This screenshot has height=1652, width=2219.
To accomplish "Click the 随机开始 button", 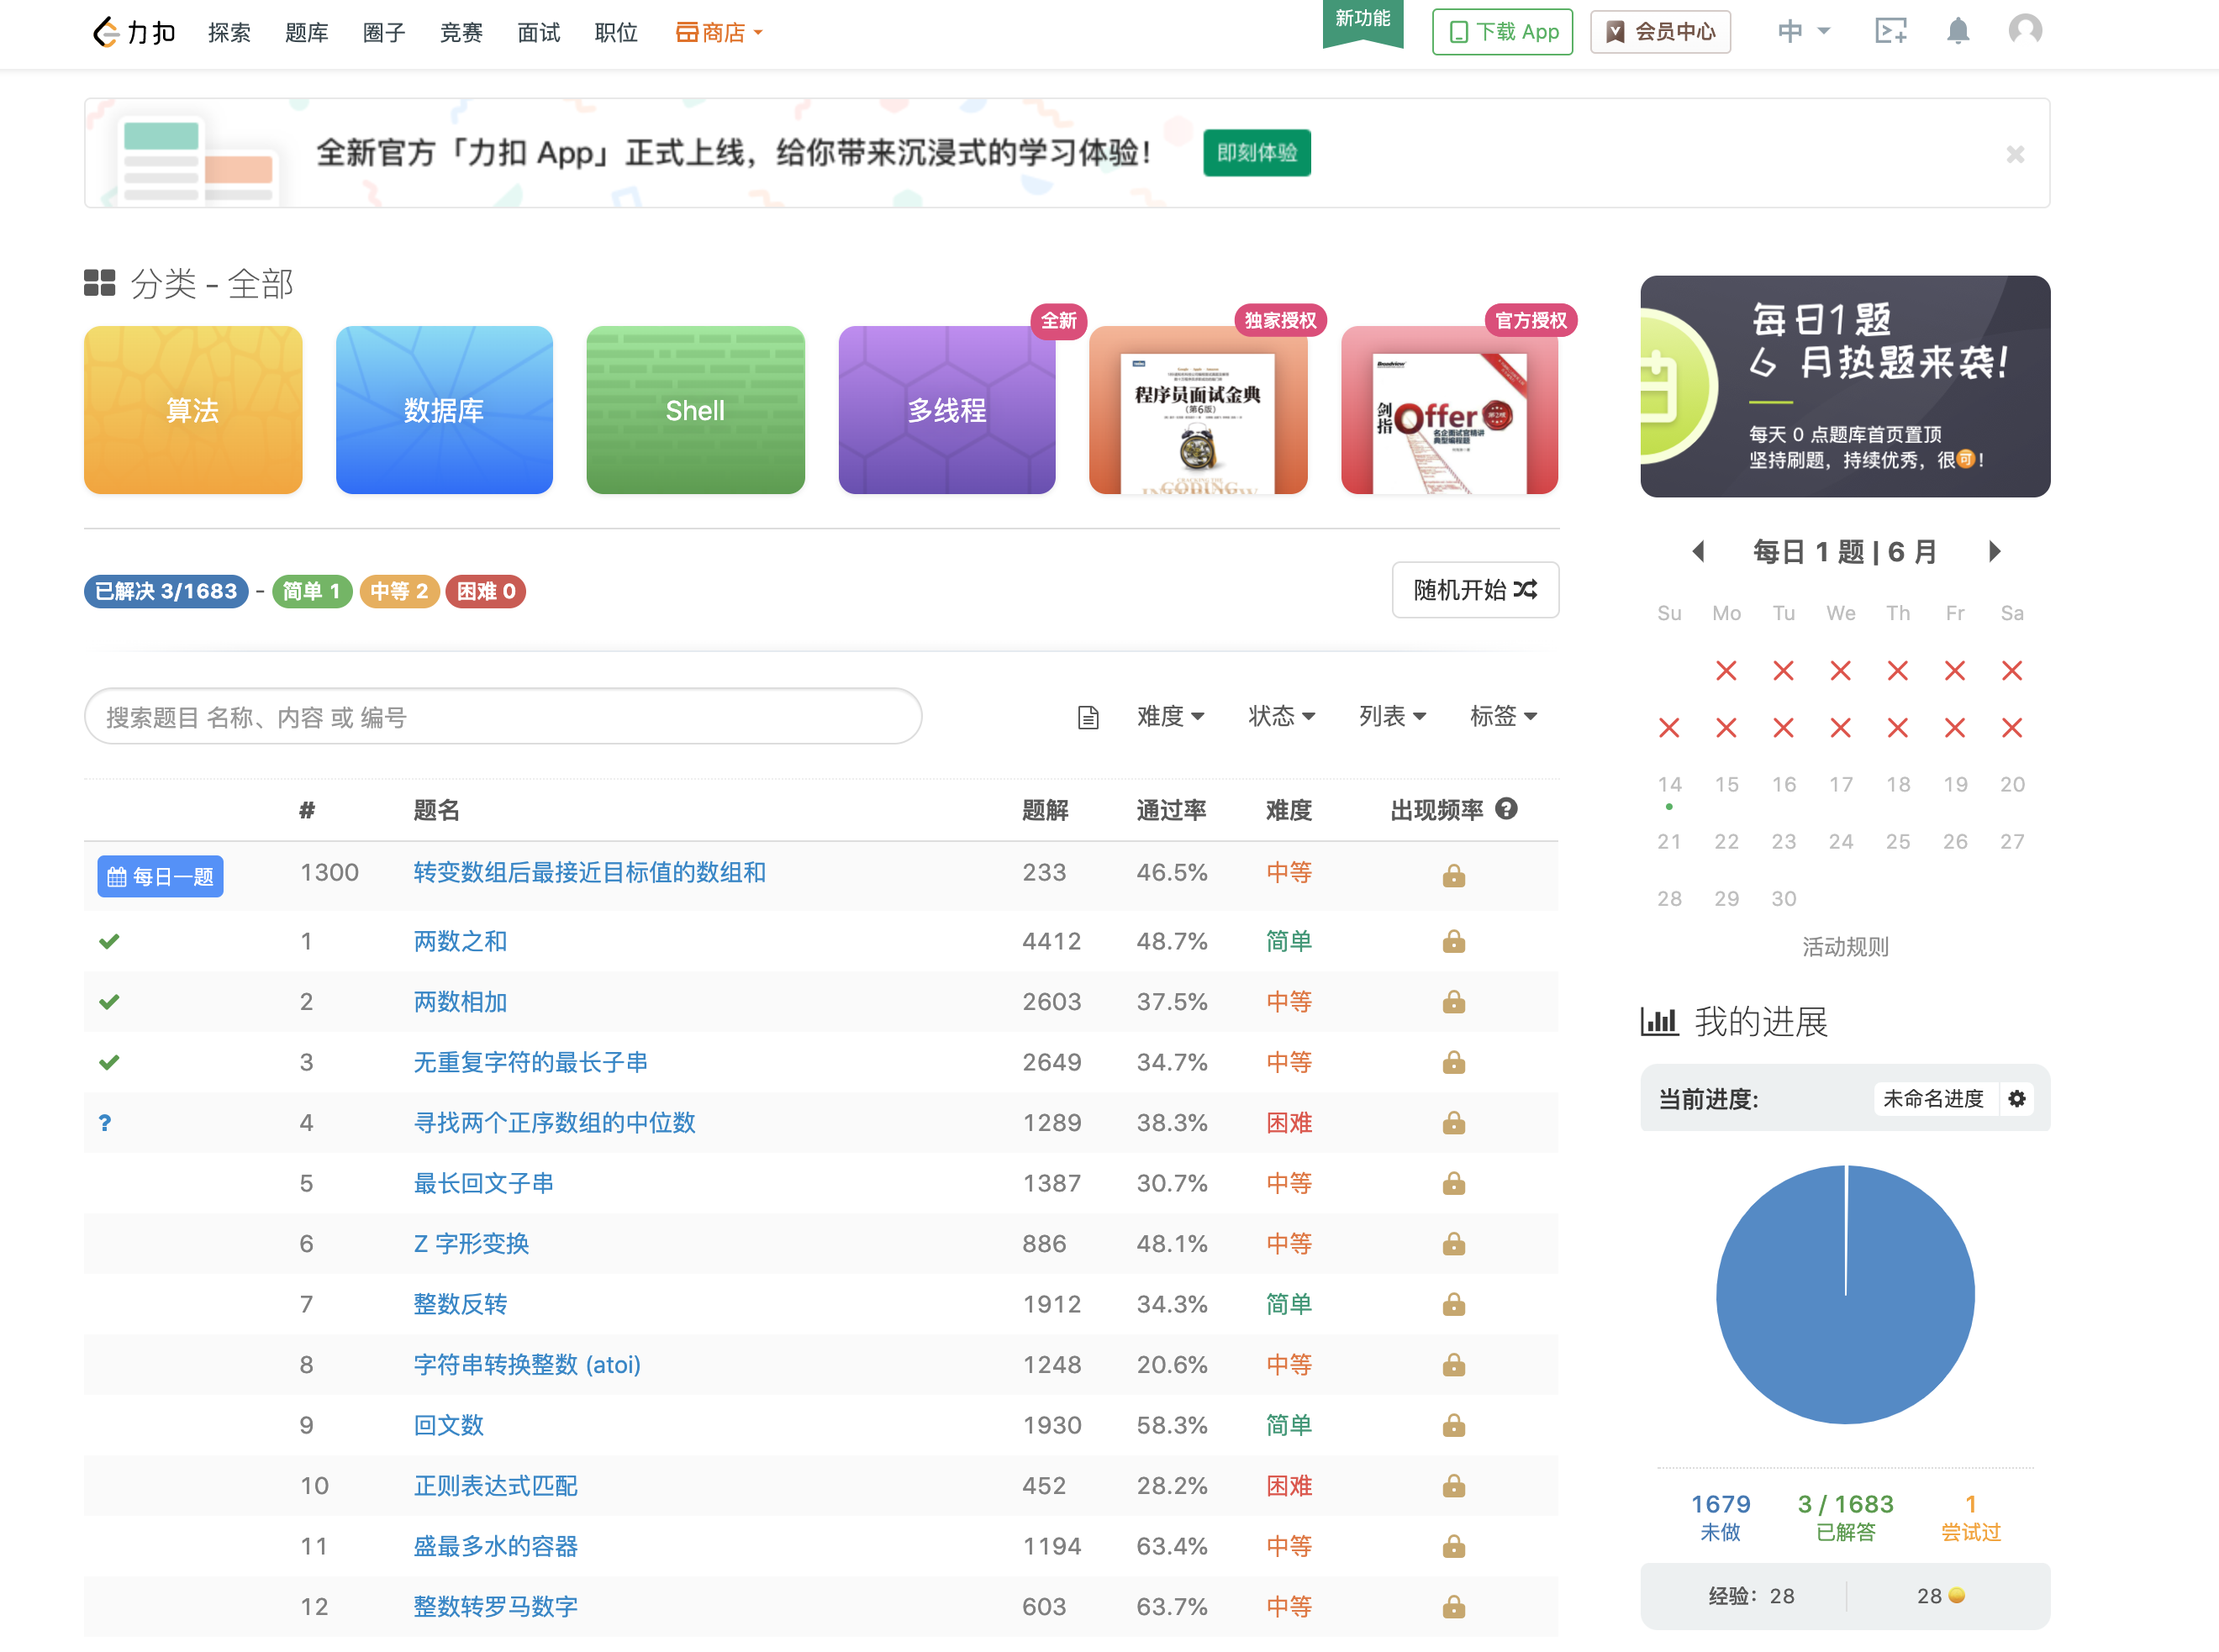I will coord(1474,590).
